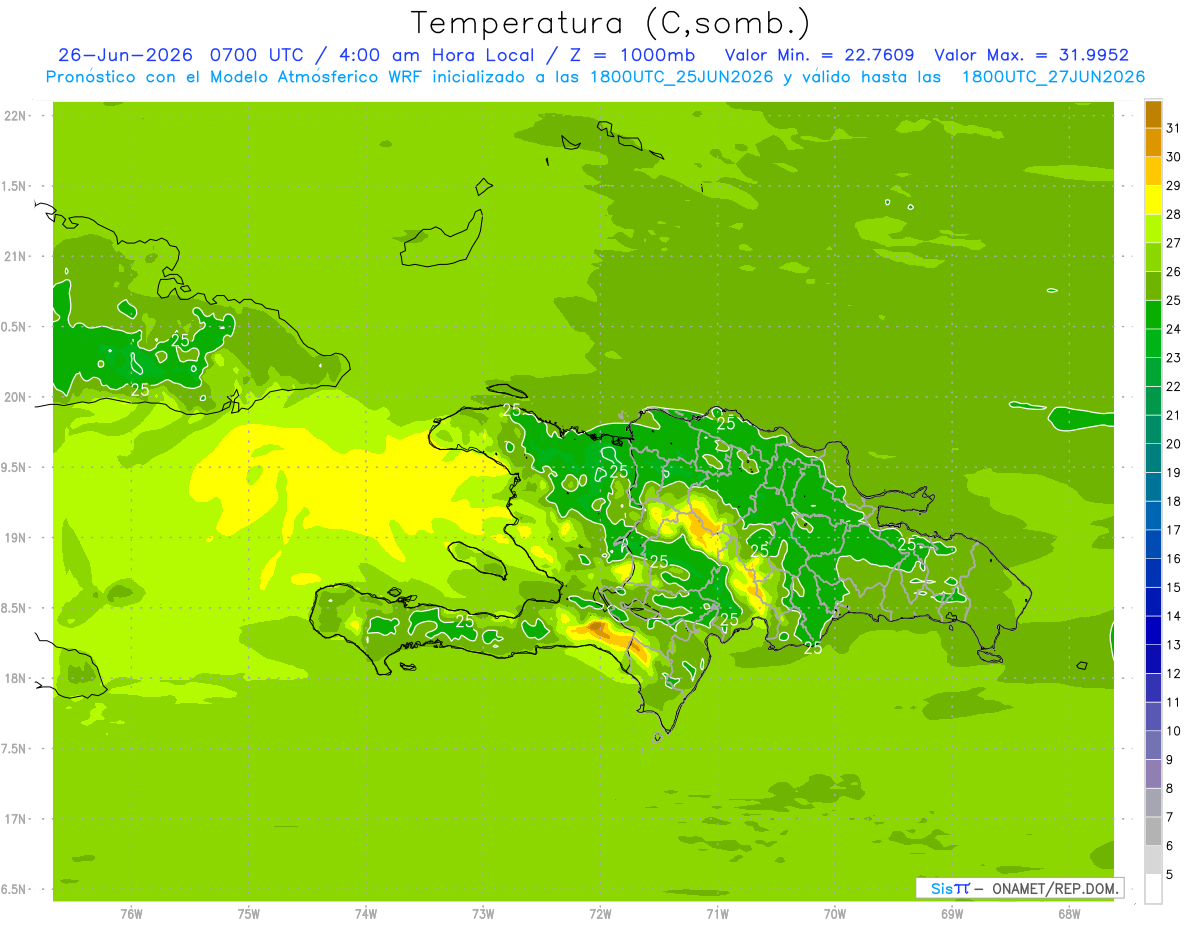Click the "6.5N" latitude axis label
1200x927 pixels.
point(15,890)
